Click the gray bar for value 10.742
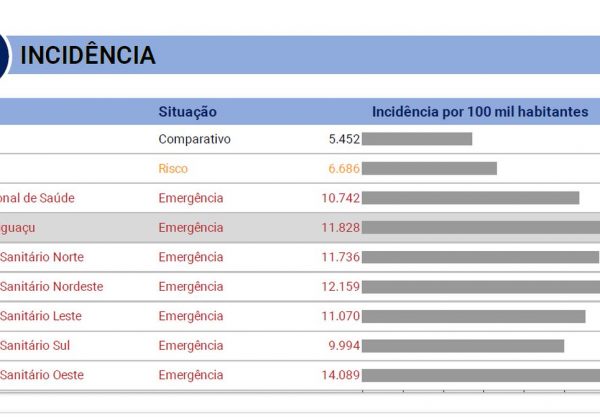The height and width of the screenshot is (417, 600). tap(470, 198)
